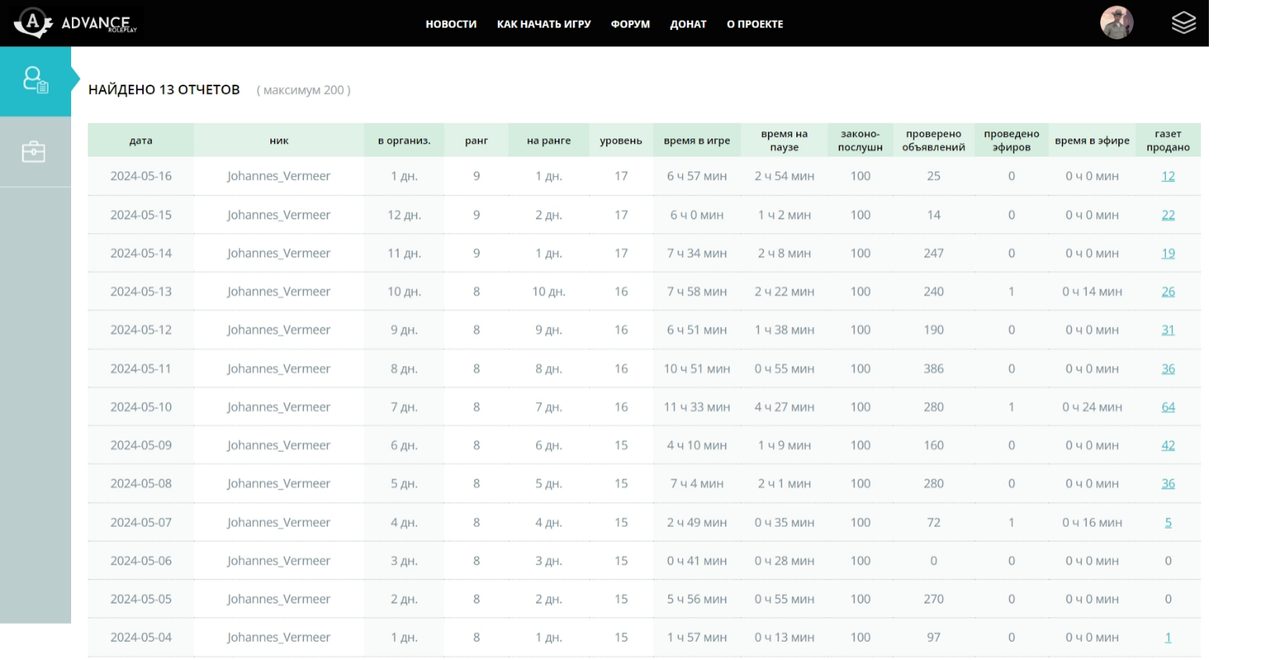Open newspapers sold link 36 for 2024-05-08
Viewport: 1280px width, 660px height.
click(x=1168, y=483)
